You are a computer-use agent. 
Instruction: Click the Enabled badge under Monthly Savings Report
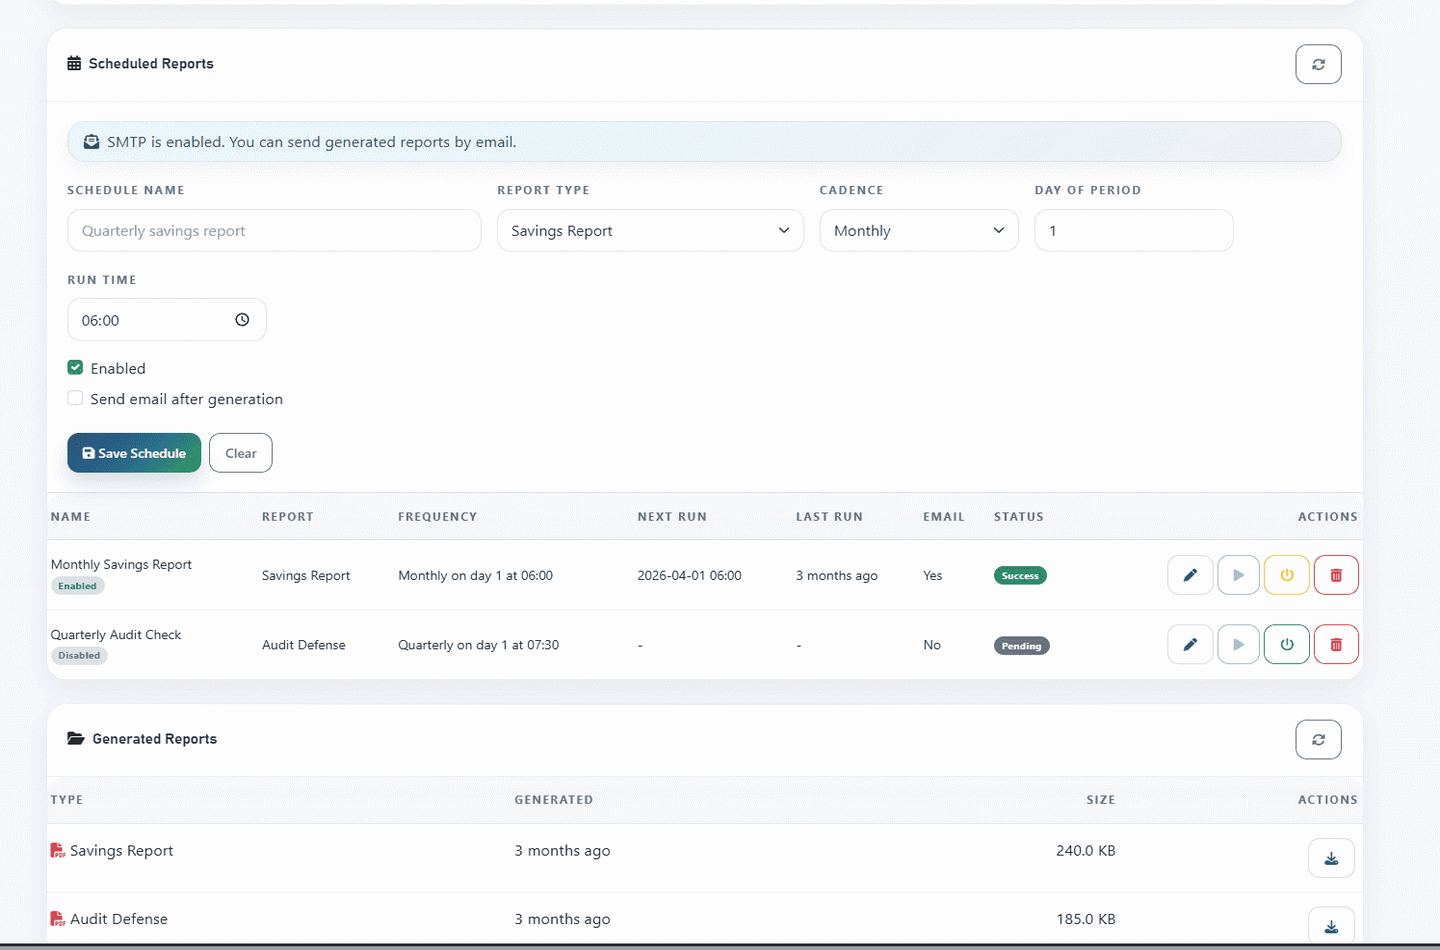coord(78,586)
